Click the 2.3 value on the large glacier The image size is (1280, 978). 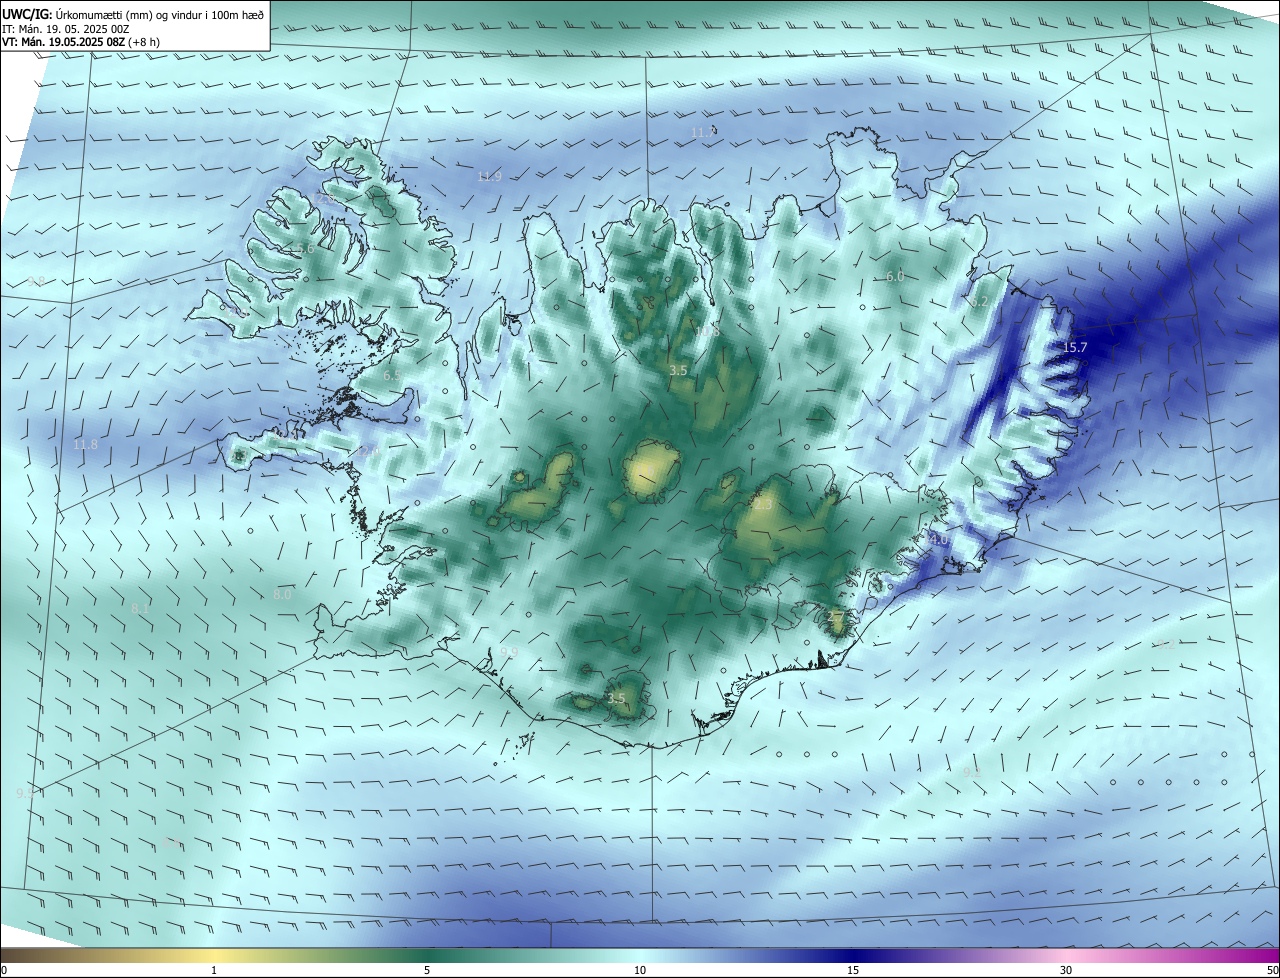pos(762,505)
